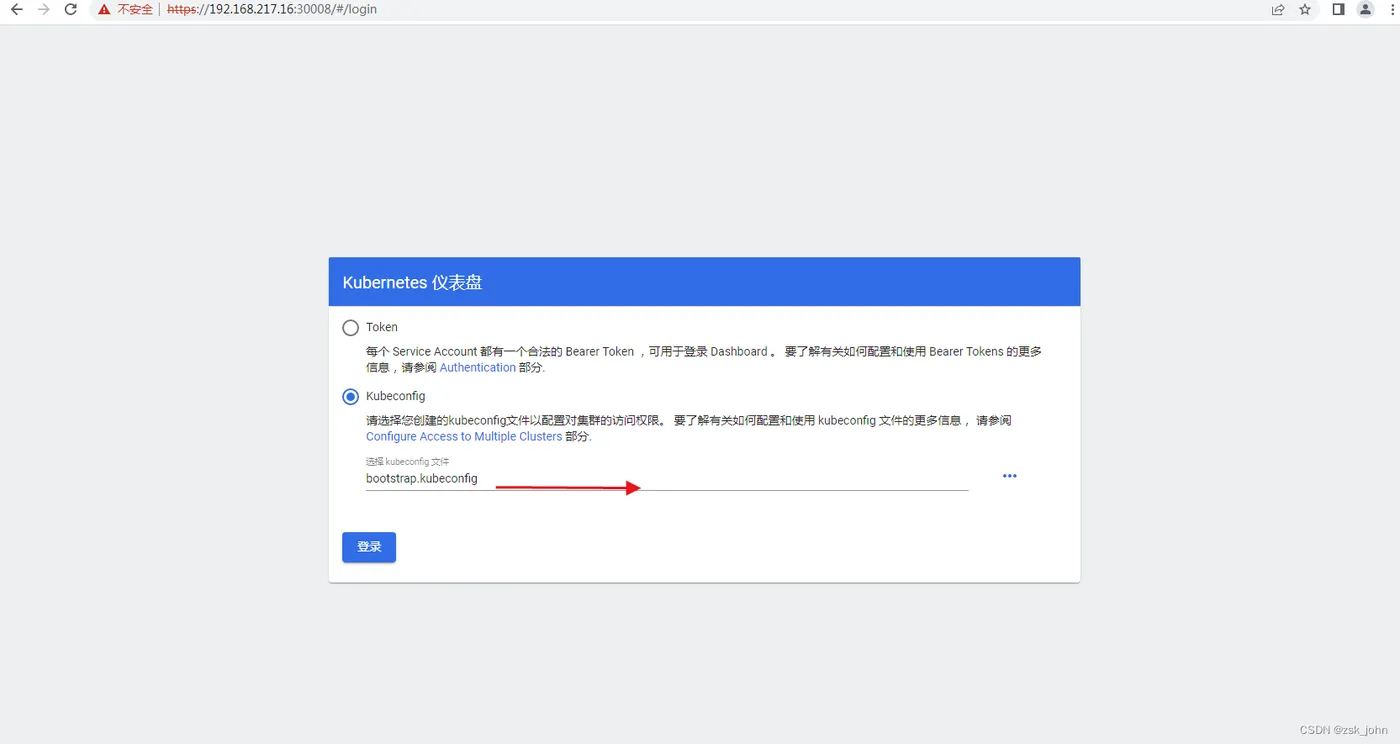Click the browser reload icon

69,9
